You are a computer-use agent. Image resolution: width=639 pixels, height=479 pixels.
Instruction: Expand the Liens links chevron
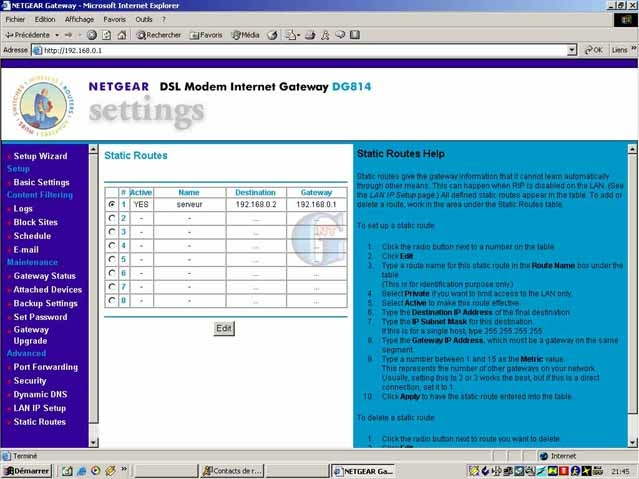point(634,49)
